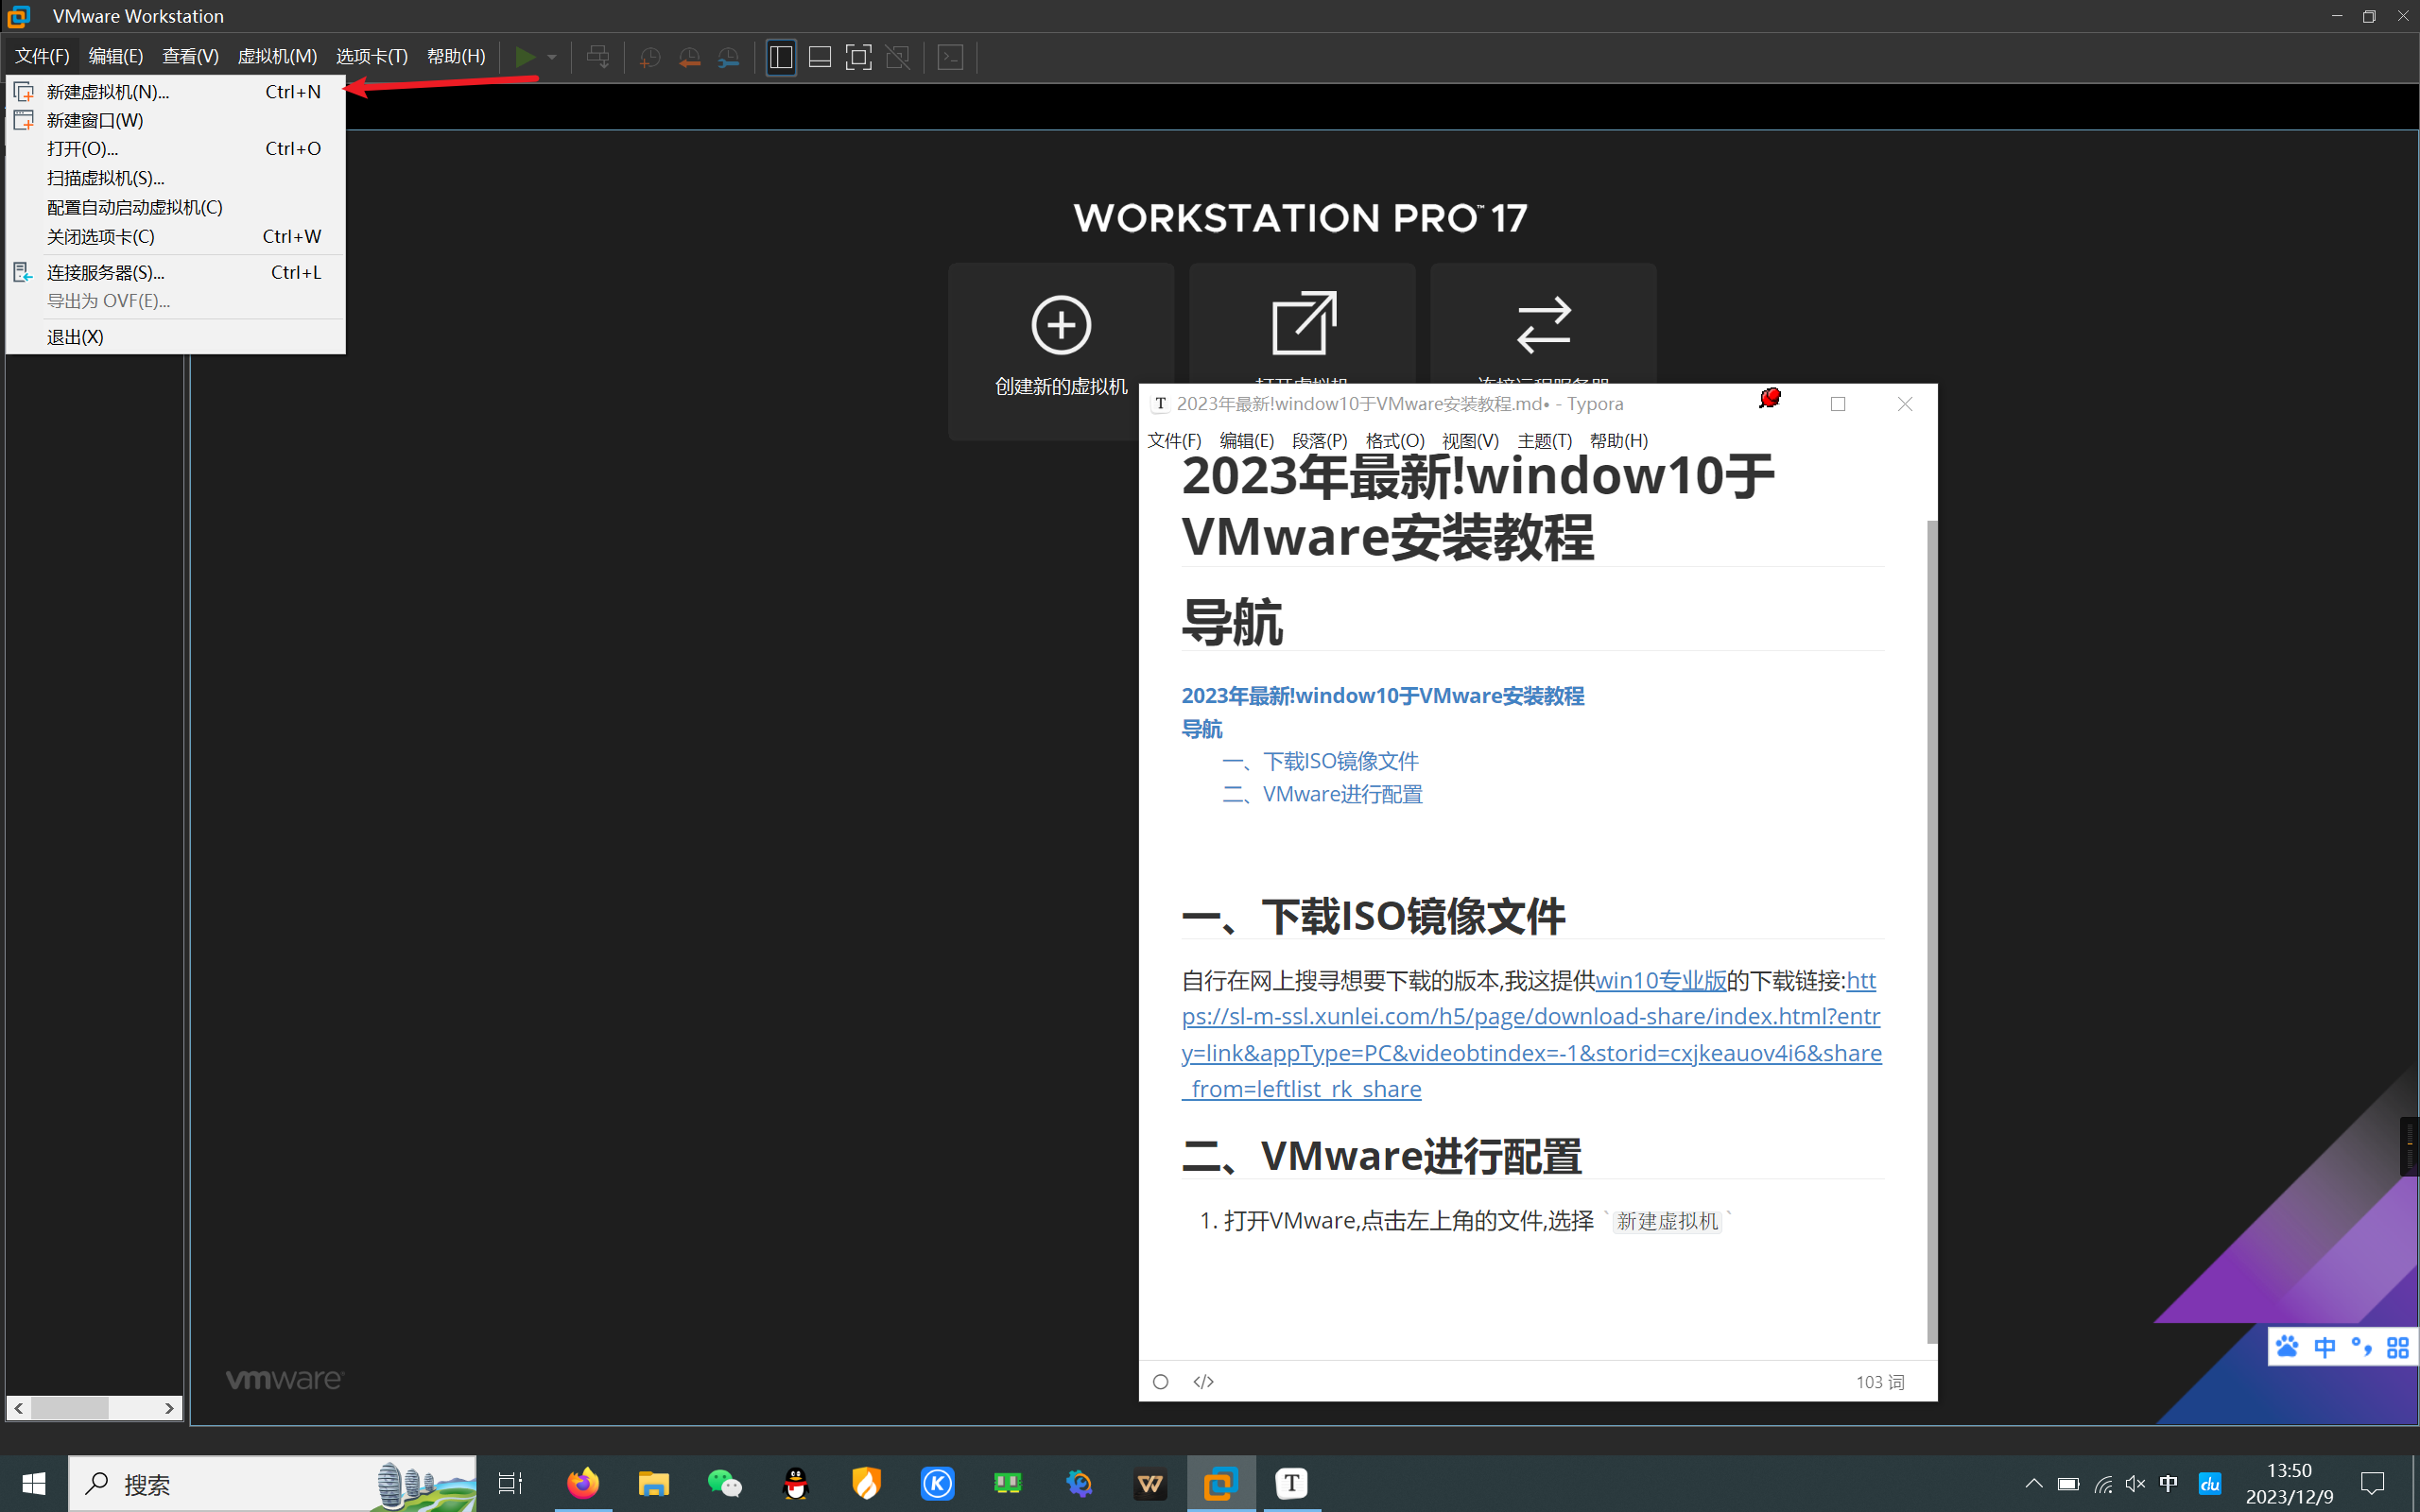Click the connect to remote server arrows icon

[1543, 324]
